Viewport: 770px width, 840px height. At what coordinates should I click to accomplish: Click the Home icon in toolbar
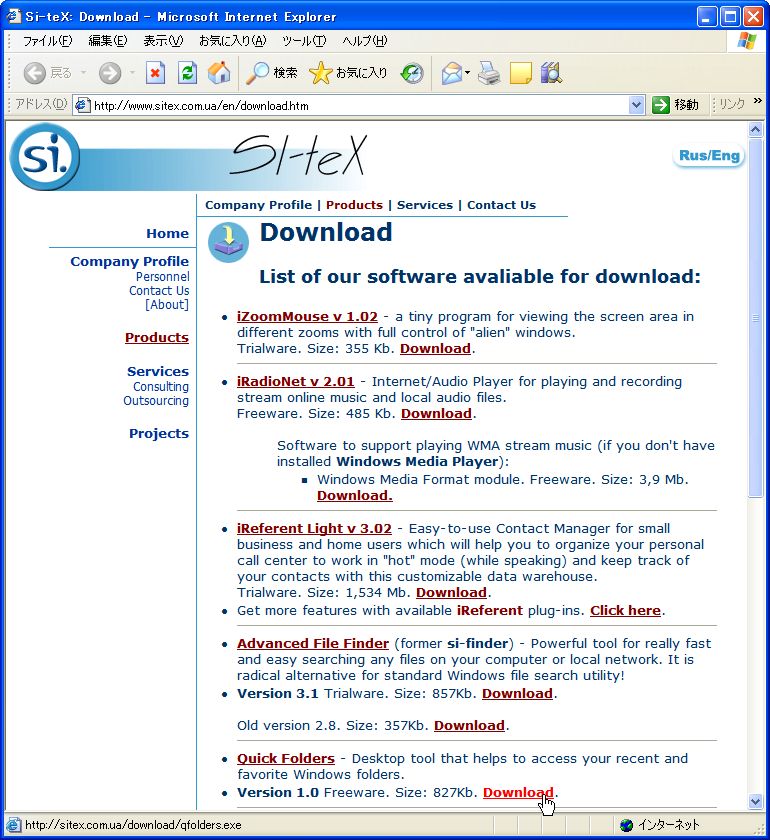[x=219, y=73]
